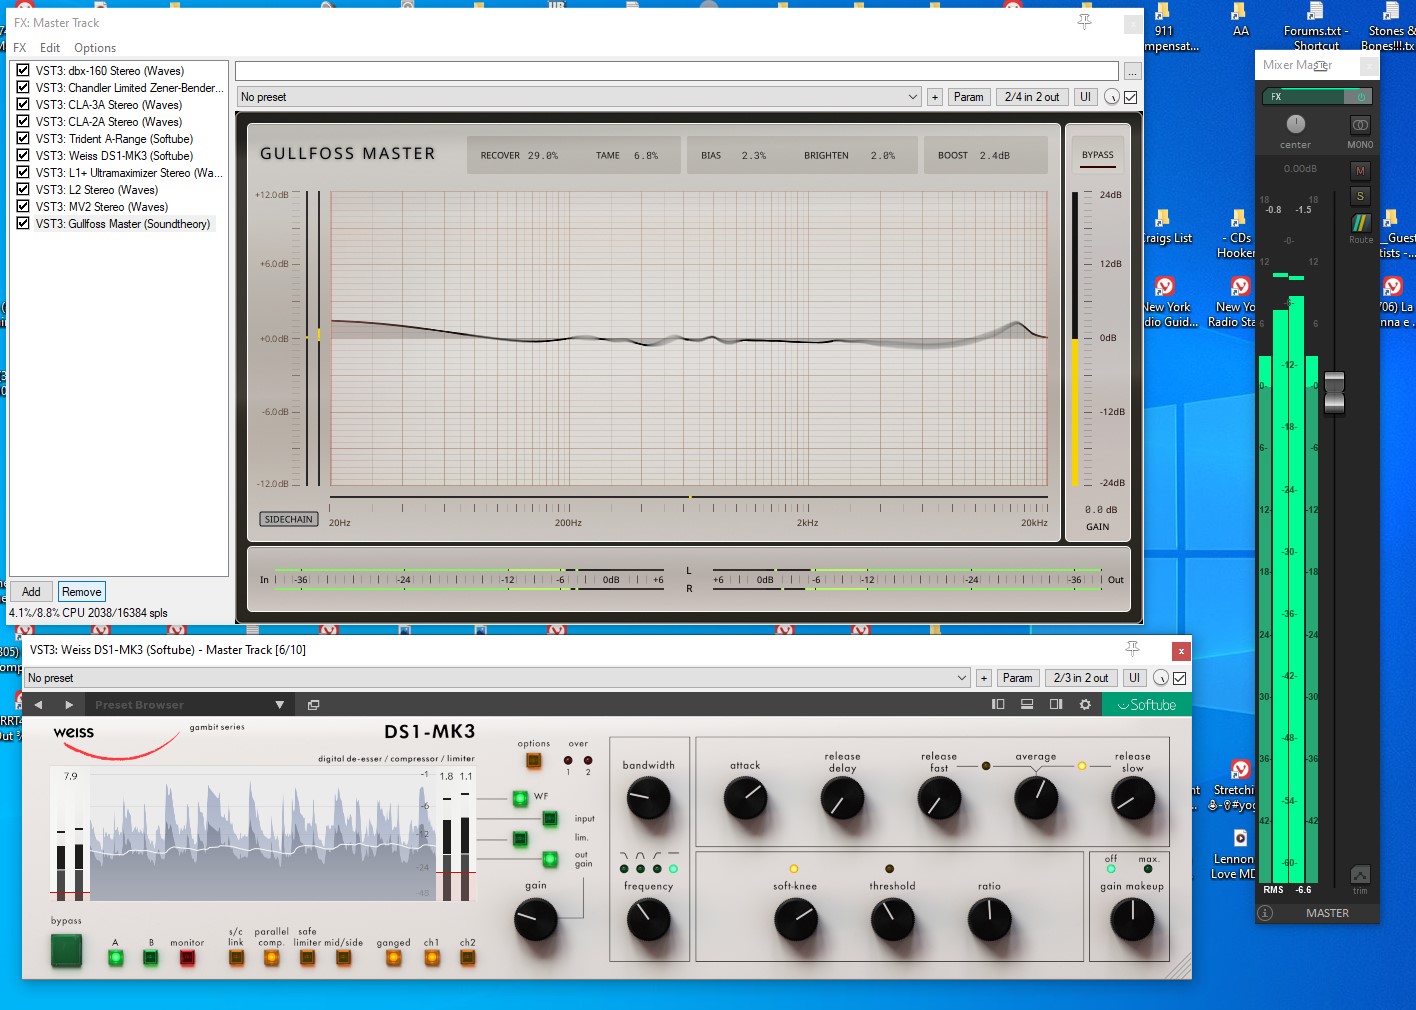Open the Softube settings gear
The image size is (1416, 1010).
[1085, 705]
